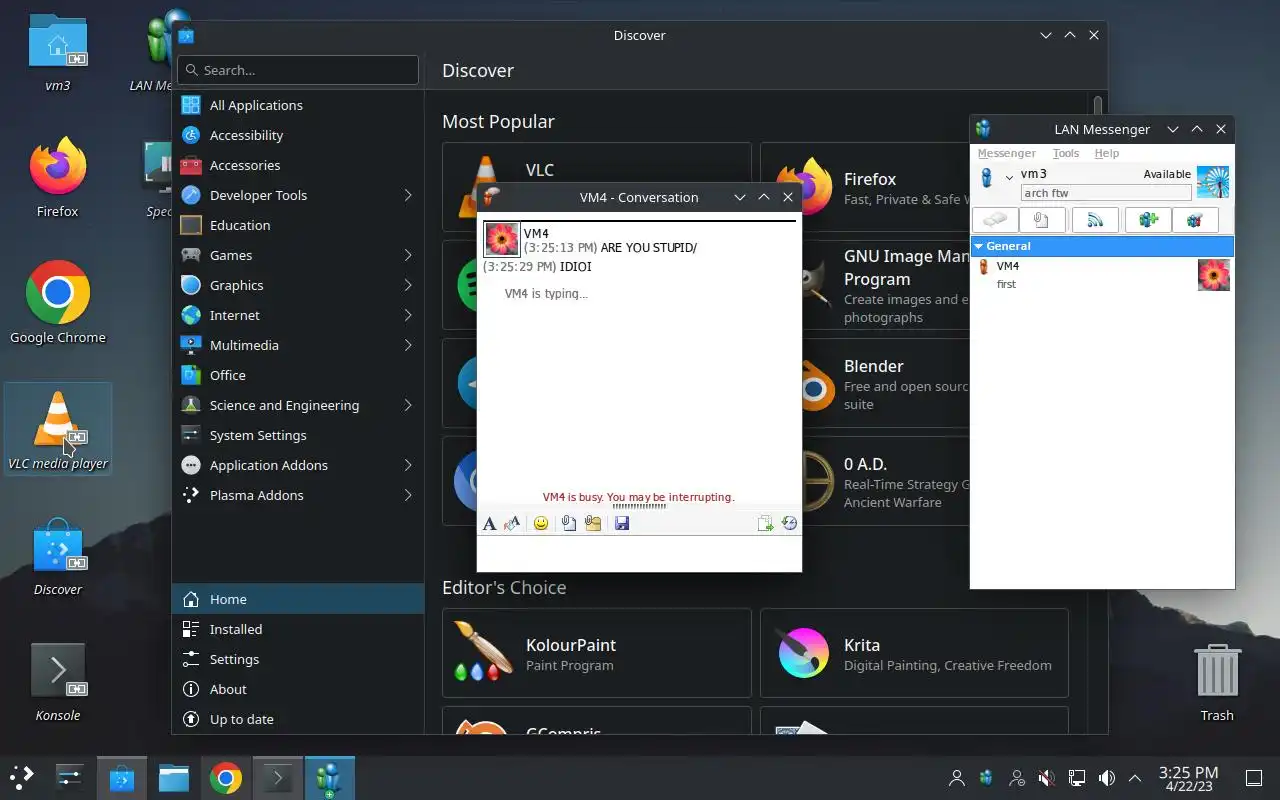Open the About page in Discover
The image size is (1280, 800).
tap(298, 689)
